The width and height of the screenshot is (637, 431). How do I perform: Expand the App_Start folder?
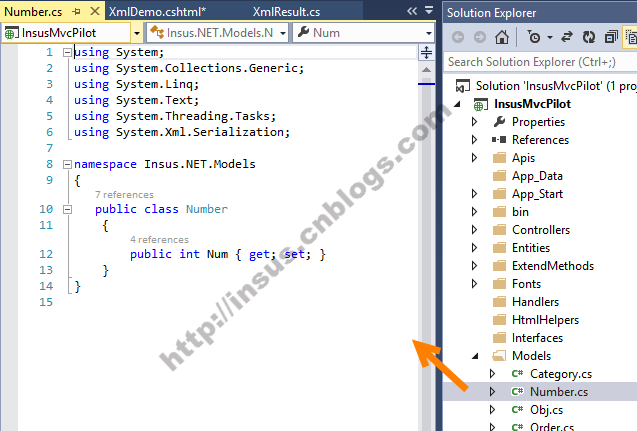coord(474,194)
